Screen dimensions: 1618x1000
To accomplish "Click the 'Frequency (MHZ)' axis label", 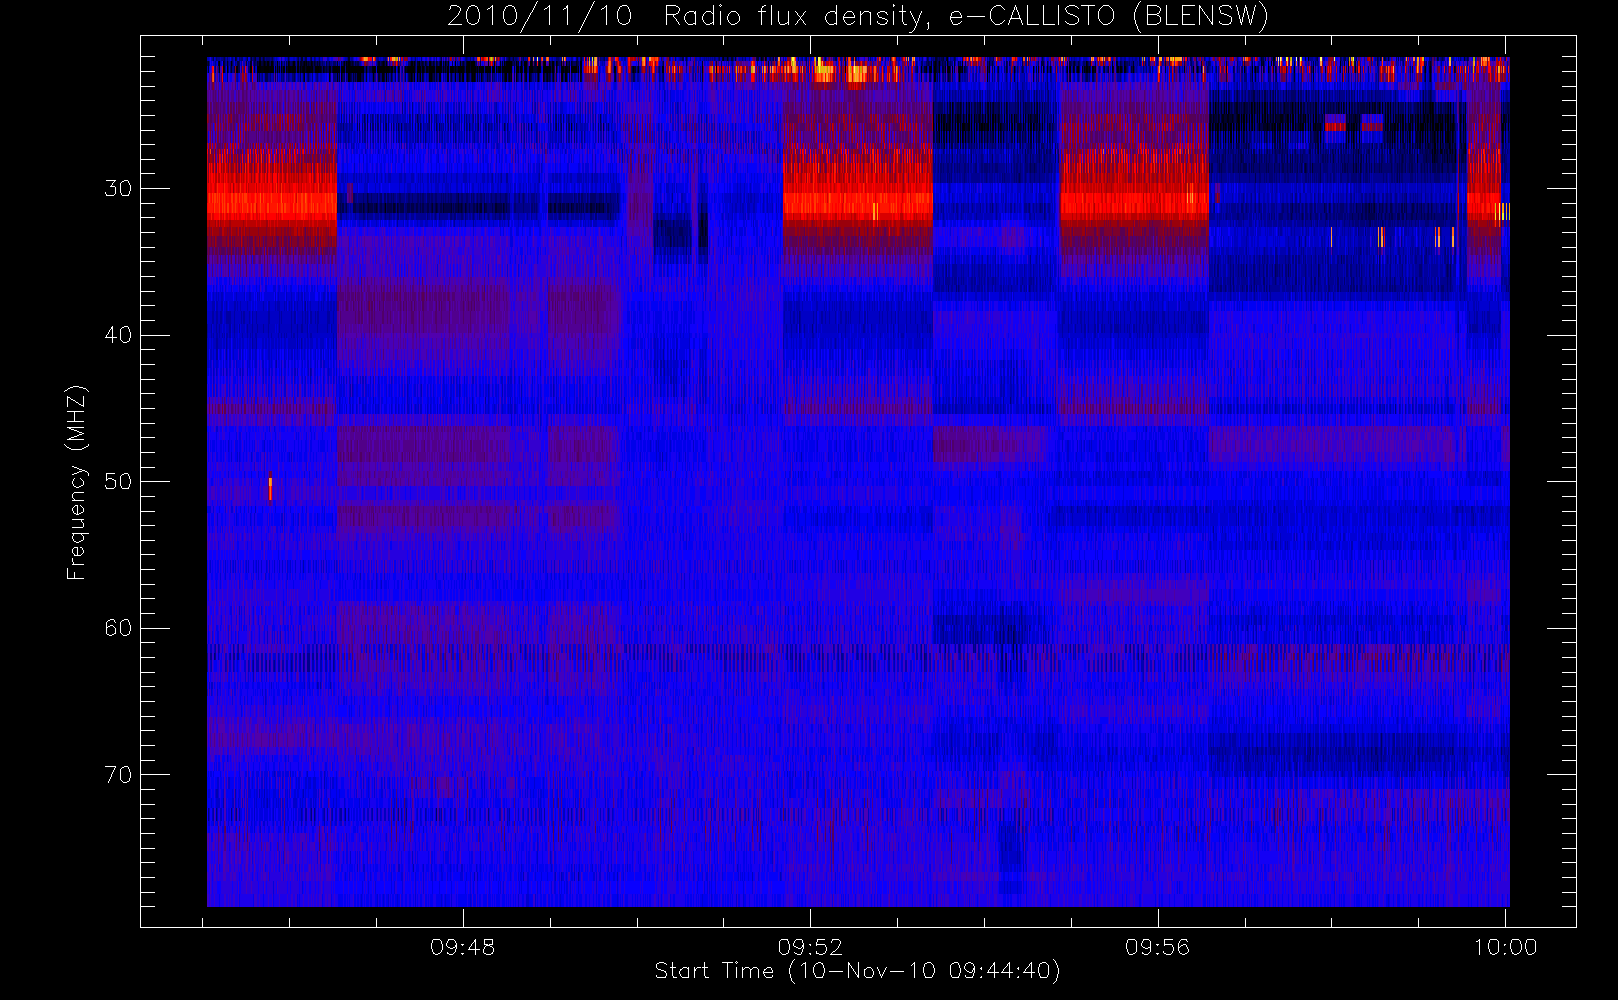I will point(76,482).
